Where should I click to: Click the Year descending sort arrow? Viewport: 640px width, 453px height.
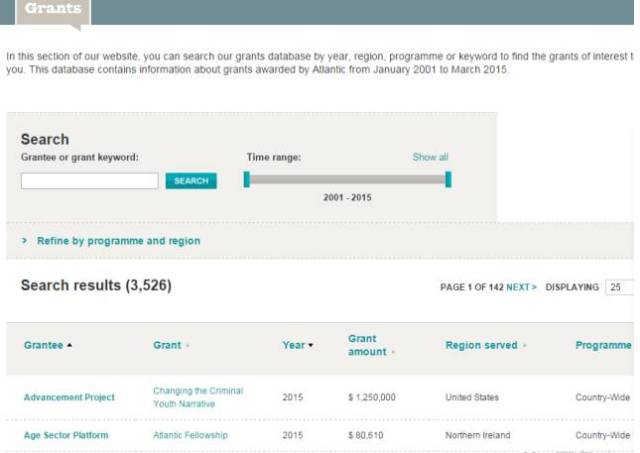tap(311, 345)
